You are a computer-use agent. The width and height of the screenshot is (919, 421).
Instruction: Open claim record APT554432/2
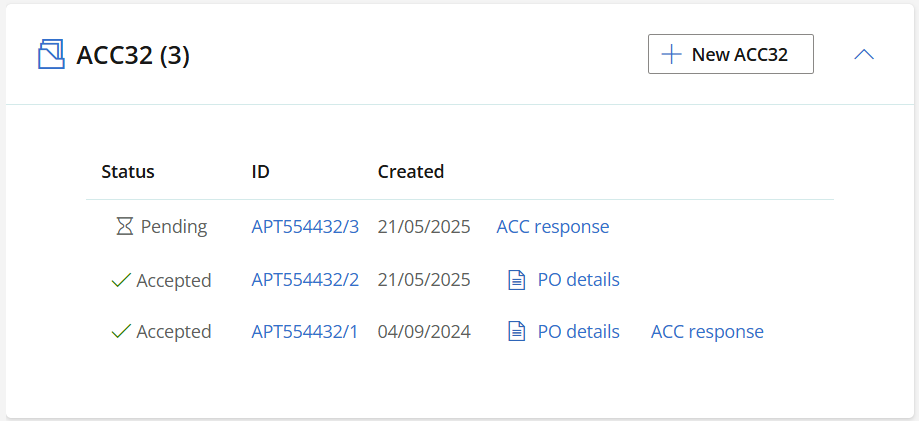pos(305,280)
